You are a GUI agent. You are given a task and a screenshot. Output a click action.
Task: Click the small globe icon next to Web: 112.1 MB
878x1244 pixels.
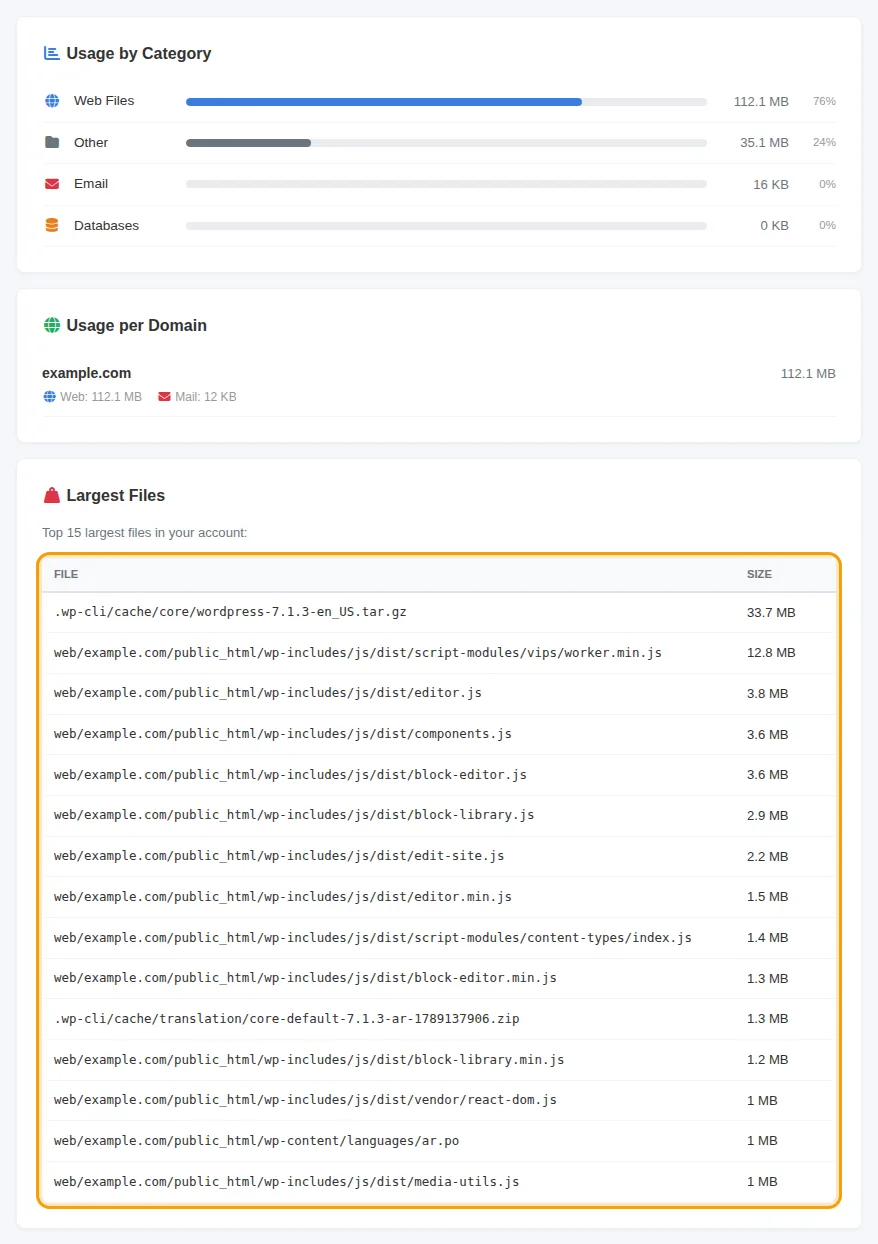(49, 397)
